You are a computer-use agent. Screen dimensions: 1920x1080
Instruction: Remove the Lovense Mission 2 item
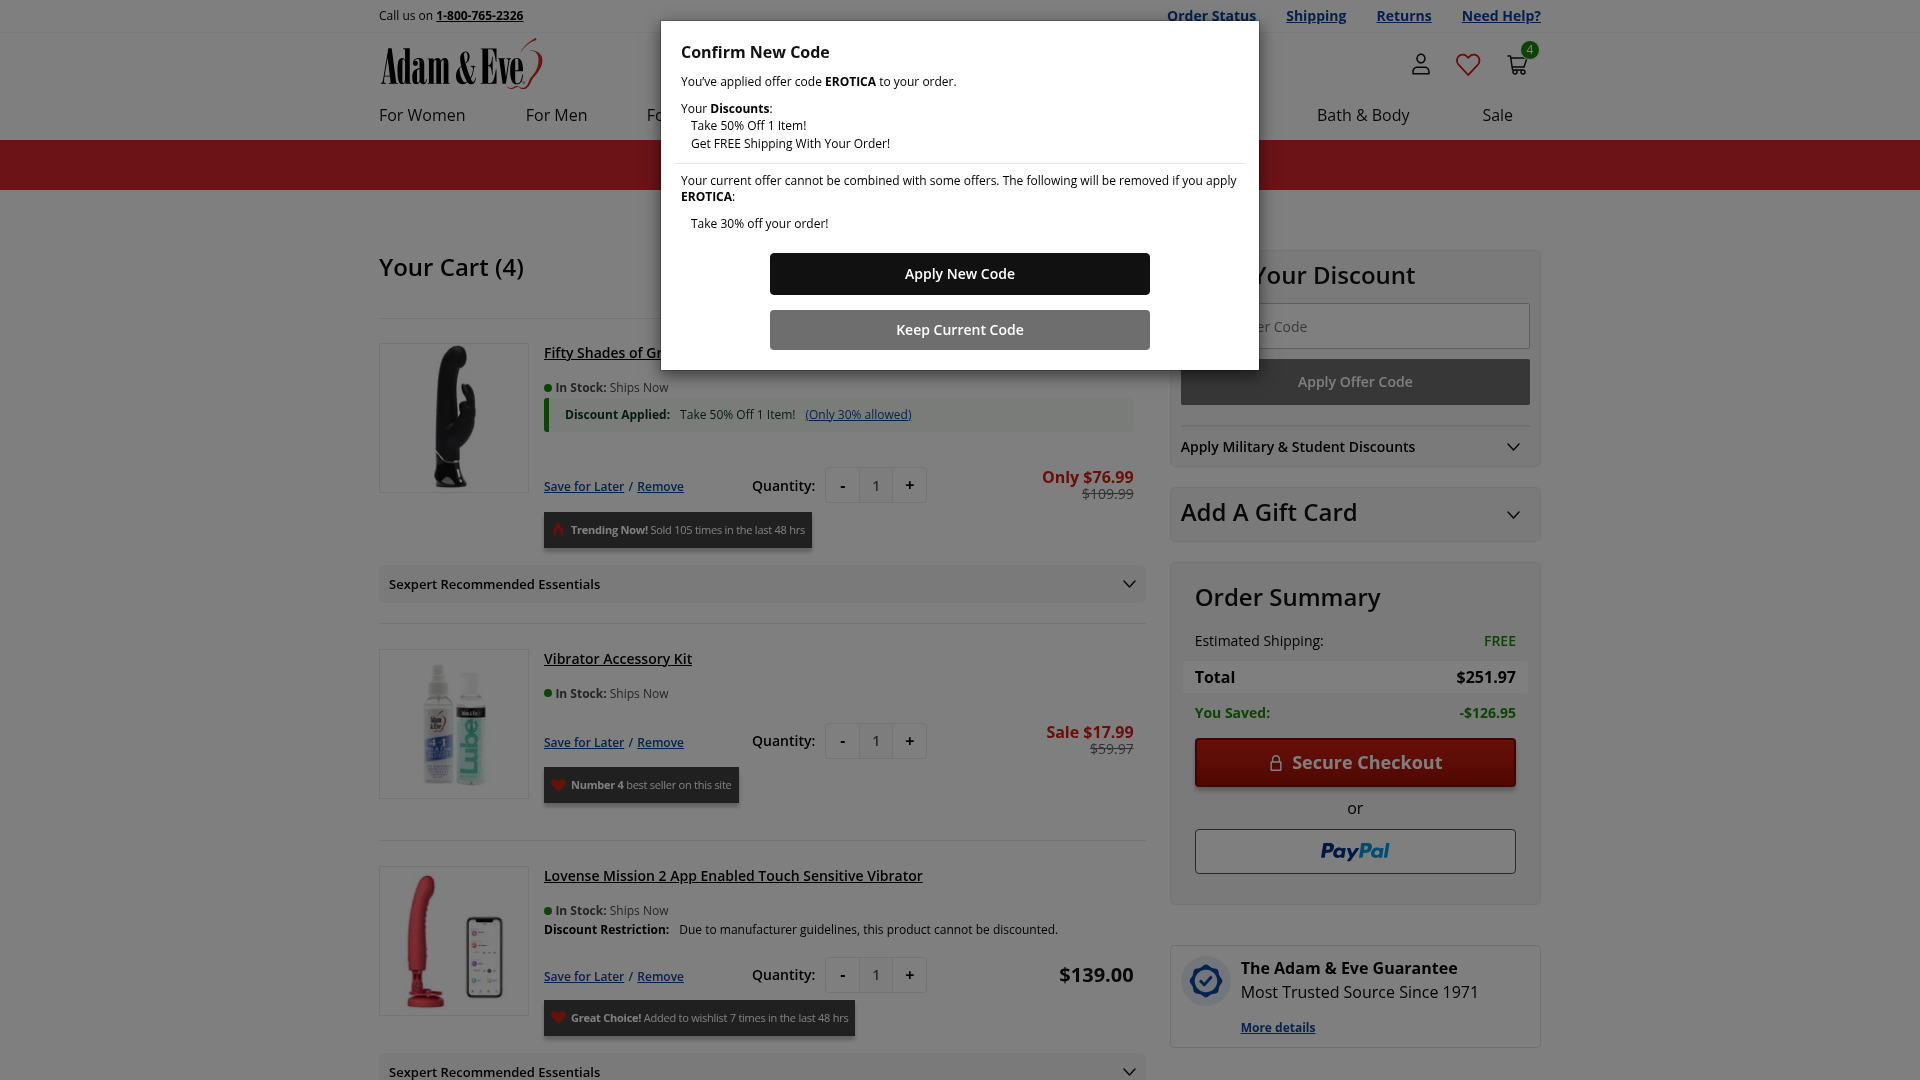click(660, 977)
